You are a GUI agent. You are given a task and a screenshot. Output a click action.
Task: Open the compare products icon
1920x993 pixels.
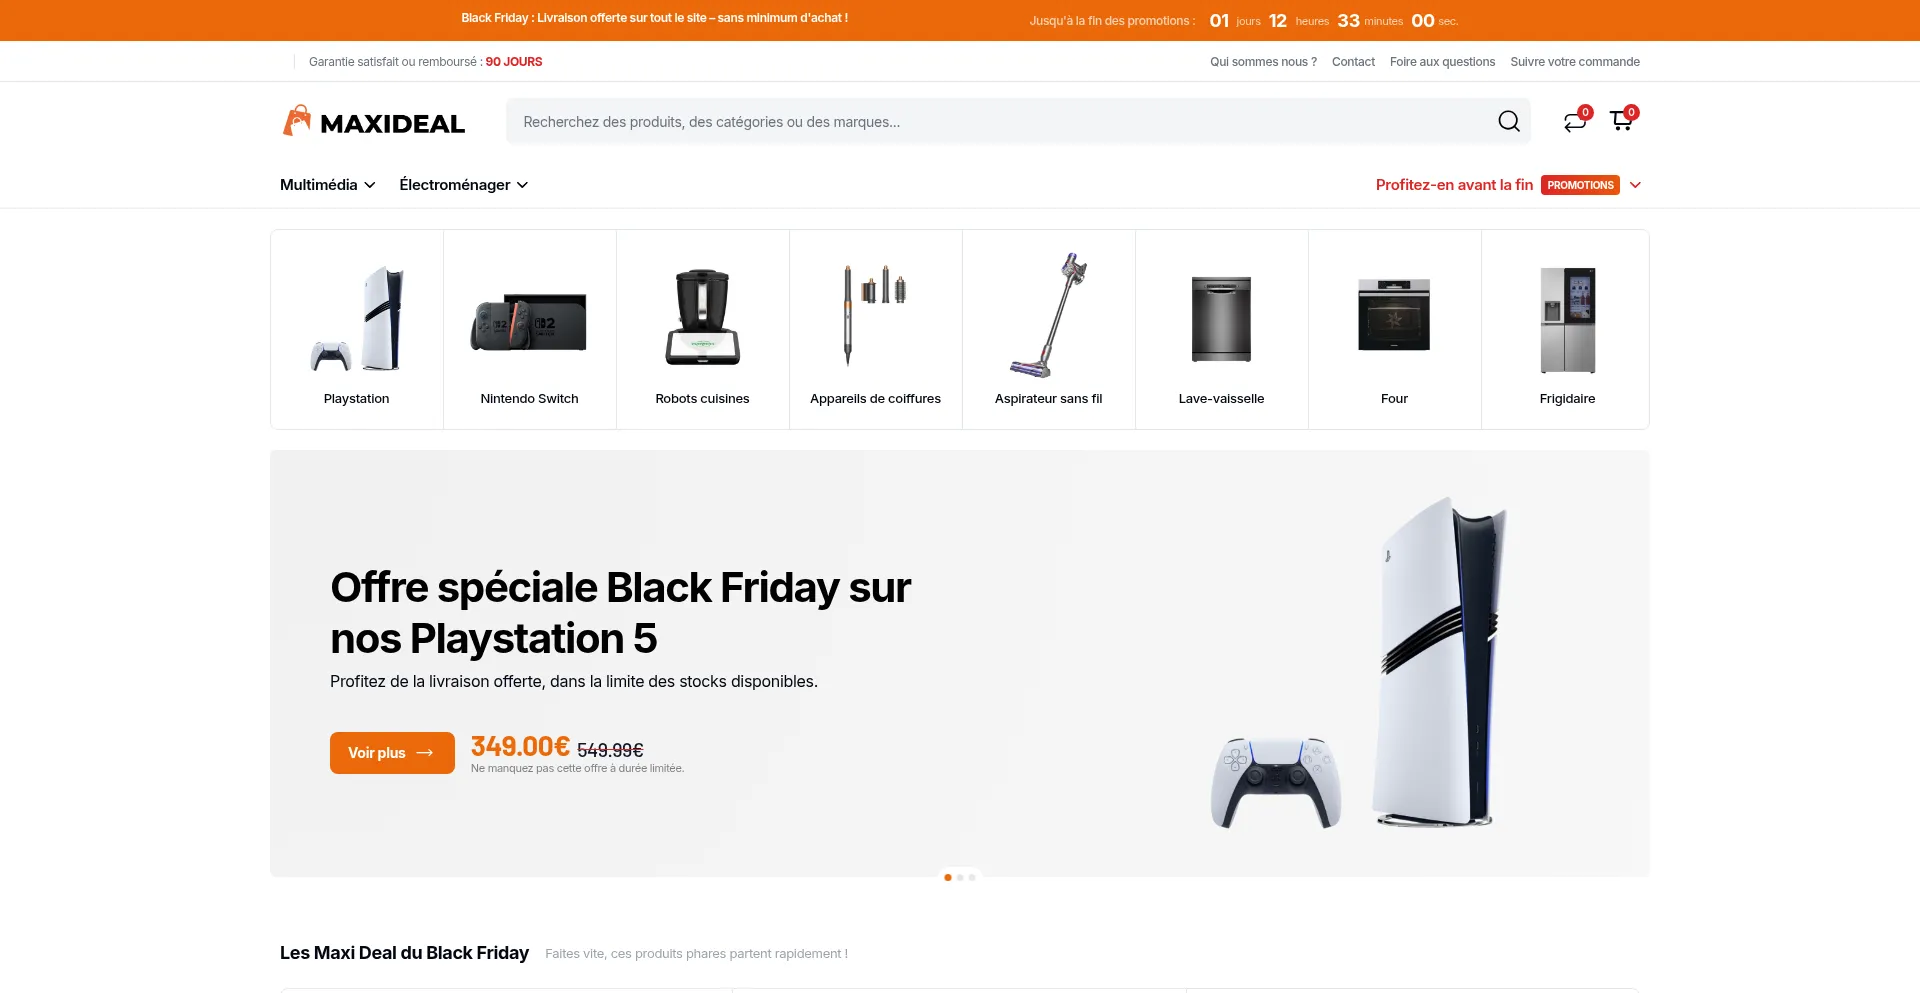coord(1575,122)
